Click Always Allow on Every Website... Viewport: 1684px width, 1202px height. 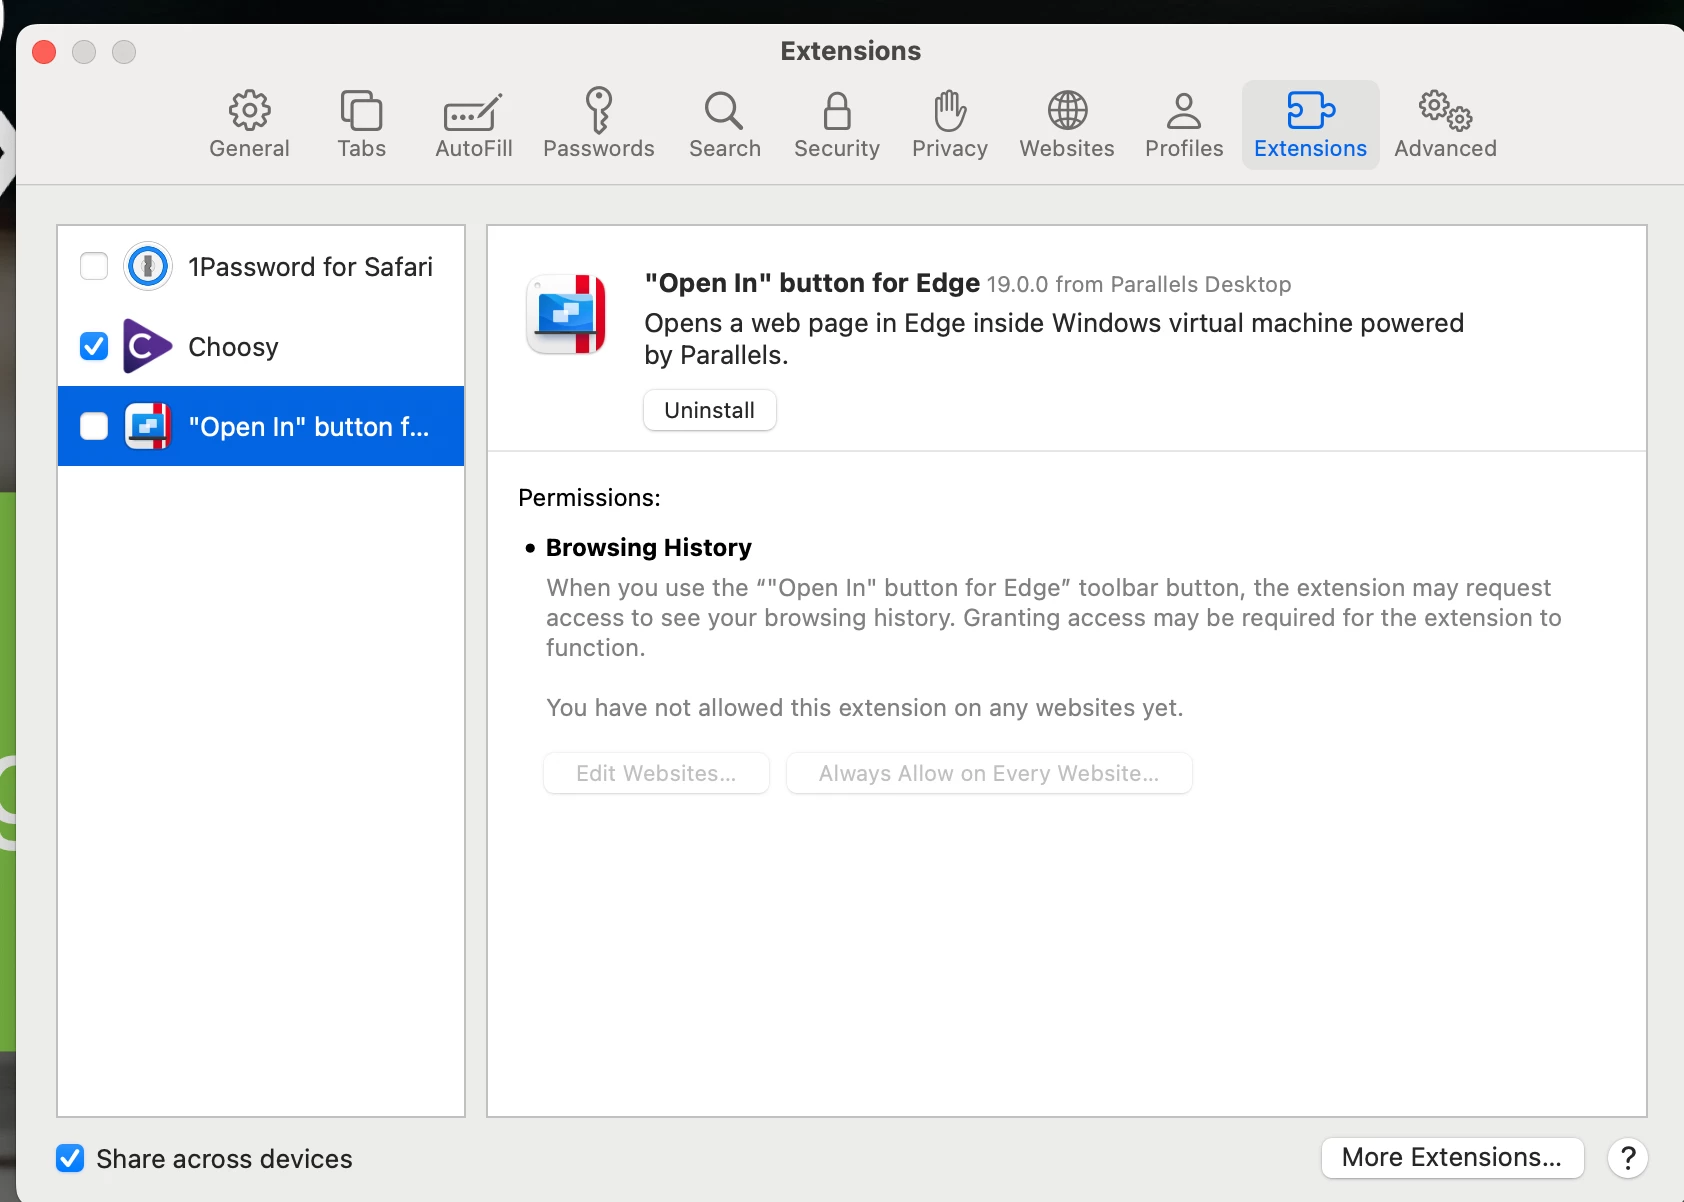(989, 773)
